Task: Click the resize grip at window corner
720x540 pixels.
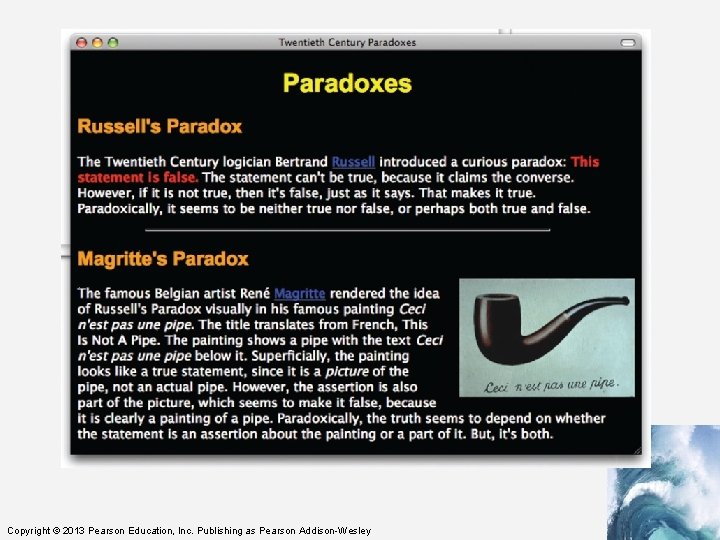Action: coord(637,450)
